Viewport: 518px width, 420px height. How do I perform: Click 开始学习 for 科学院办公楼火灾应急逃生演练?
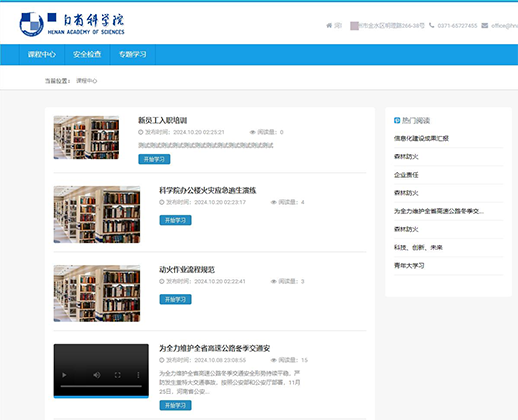pos(175,220)
